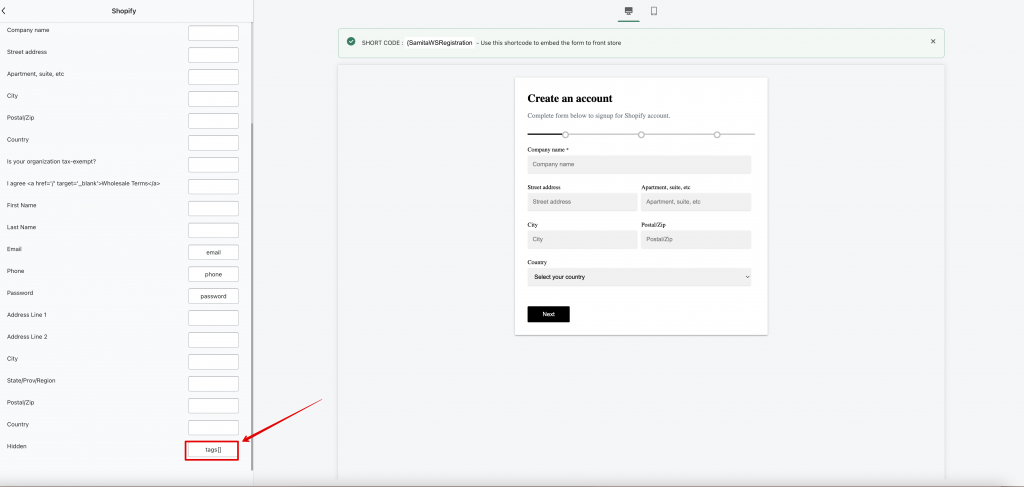Screen dimensions: 1024x487
Task: Go back using the Shopify panel chevron
Action: pyautogui.click(x=4, y=11)
